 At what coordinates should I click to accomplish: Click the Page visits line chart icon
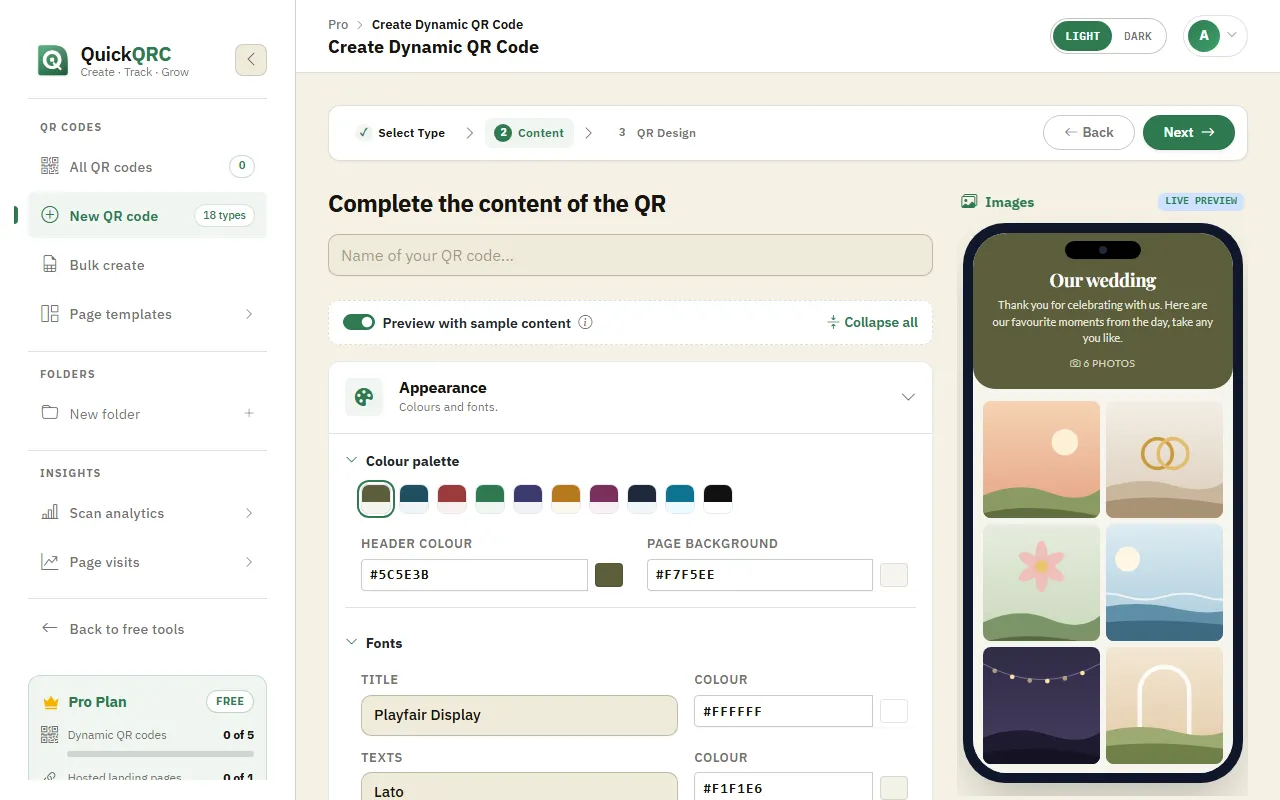click(49, 561)
